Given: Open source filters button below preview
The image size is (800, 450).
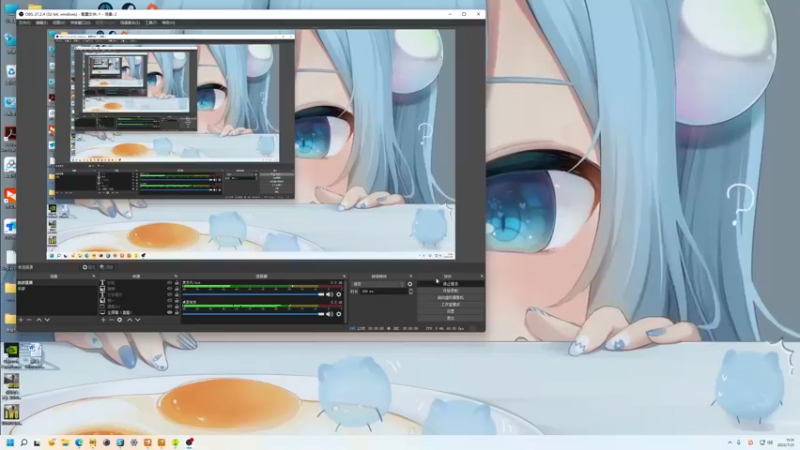Looking at the screenshot, I should pos(107,267).
